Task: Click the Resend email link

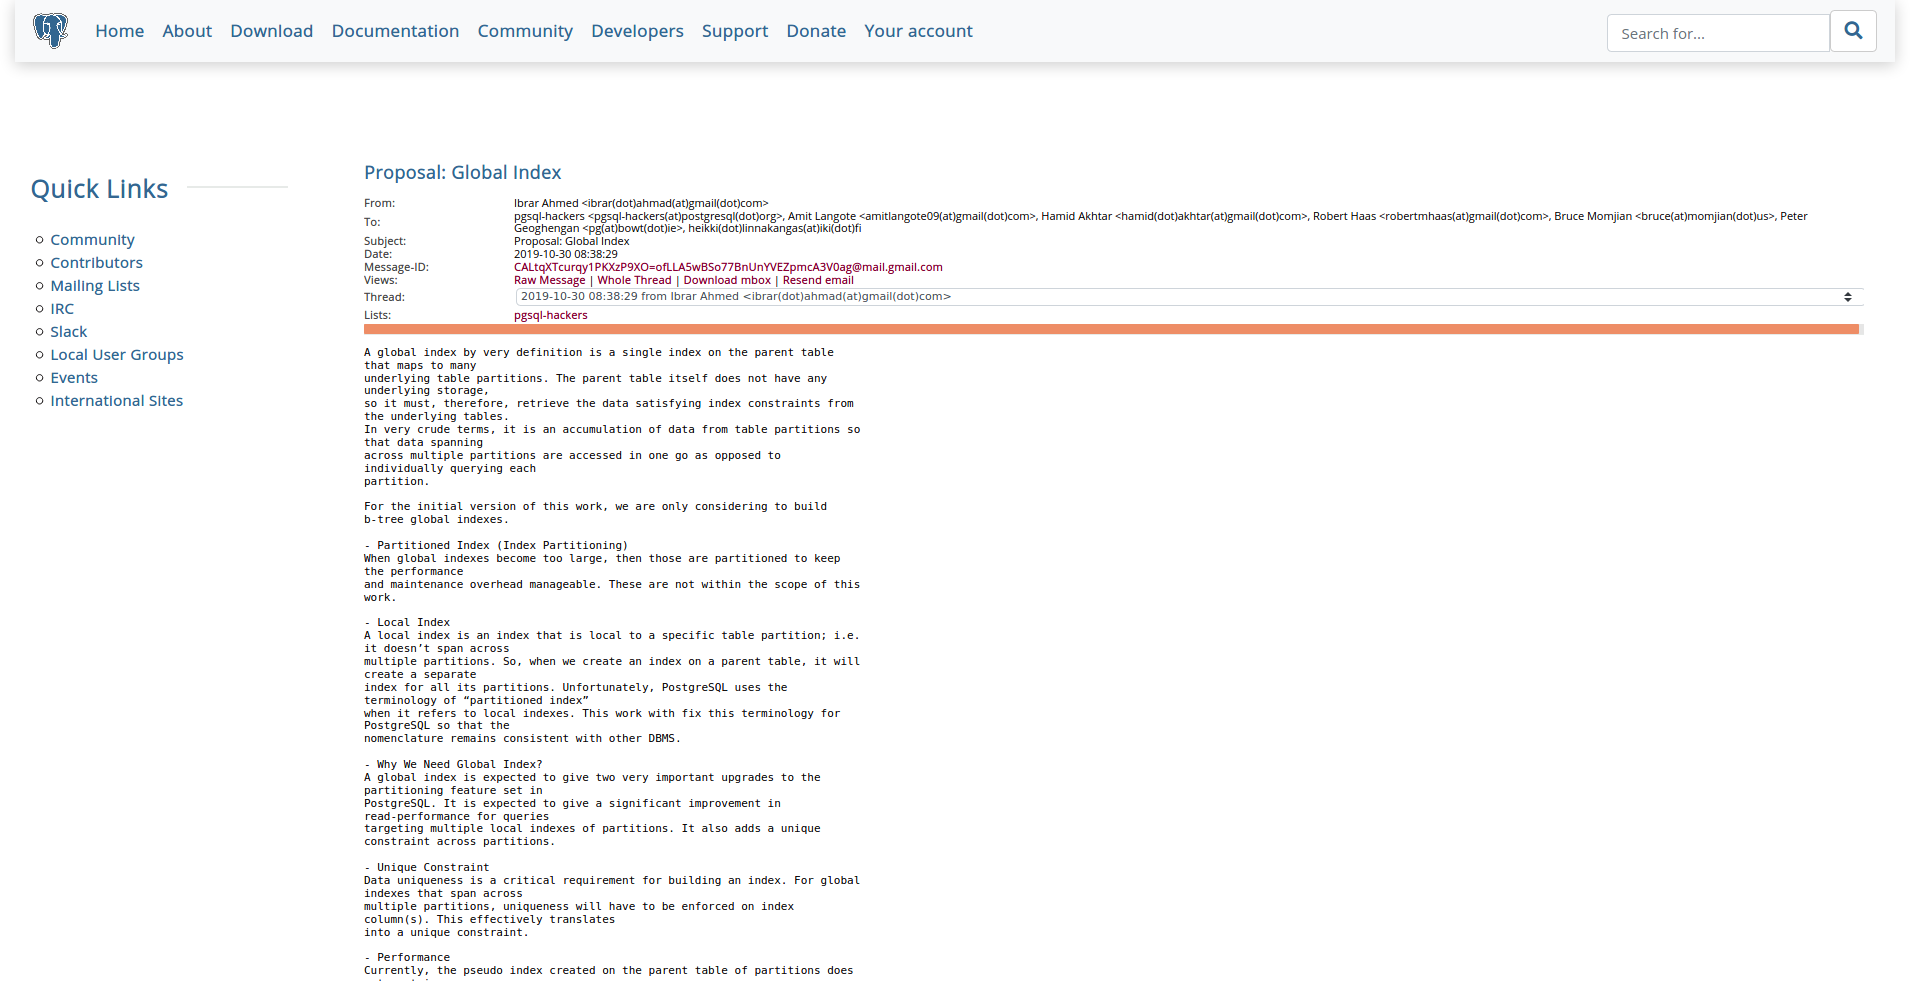Action: [x=818, y=281]
